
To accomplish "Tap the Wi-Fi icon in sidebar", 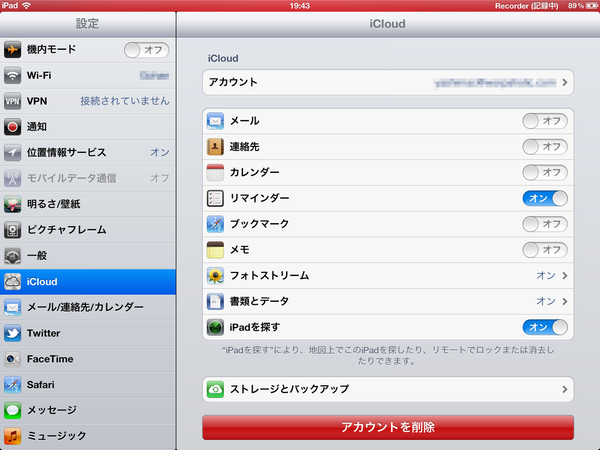I will [12, 75].
